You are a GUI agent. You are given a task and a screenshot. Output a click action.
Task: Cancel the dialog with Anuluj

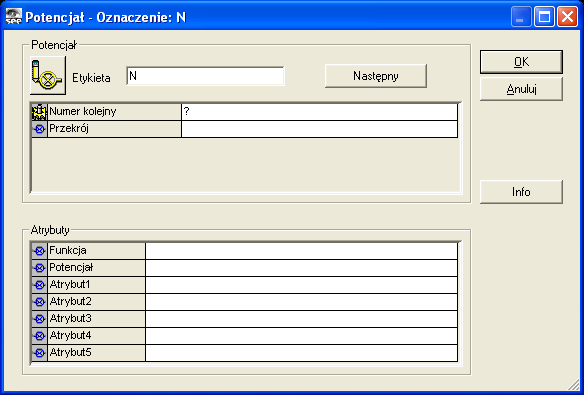click(x=521, y=89)
